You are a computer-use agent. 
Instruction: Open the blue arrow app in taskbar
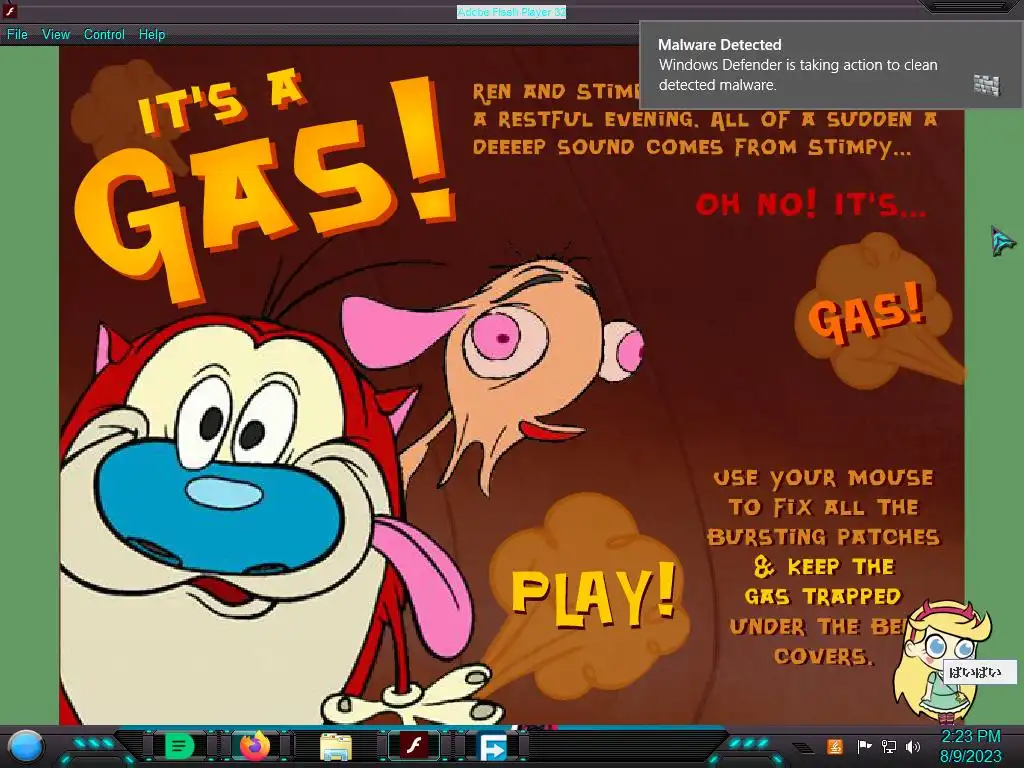(492, 746)
